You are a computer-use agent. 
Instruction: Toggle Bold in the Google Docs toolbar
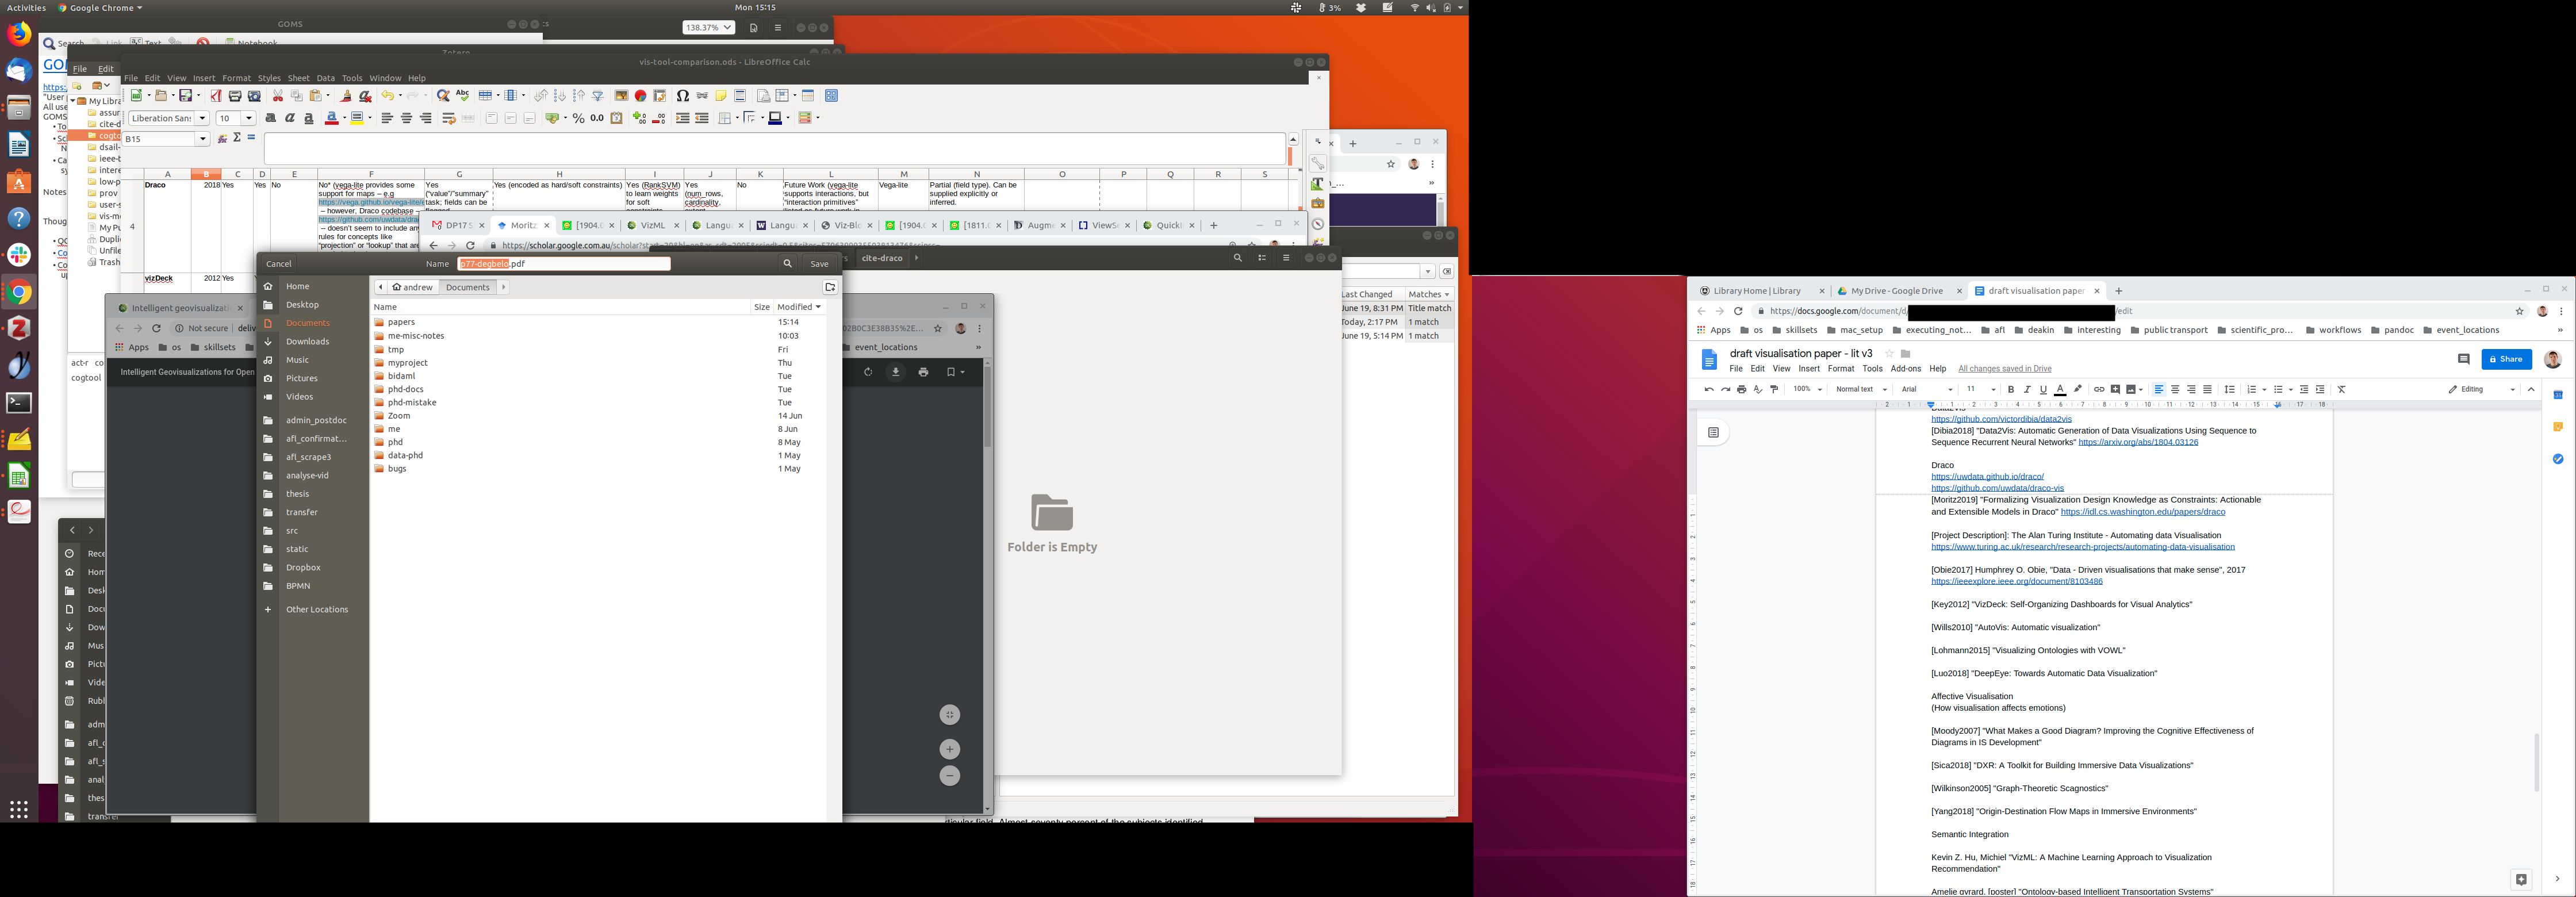tap(2011, 390)
